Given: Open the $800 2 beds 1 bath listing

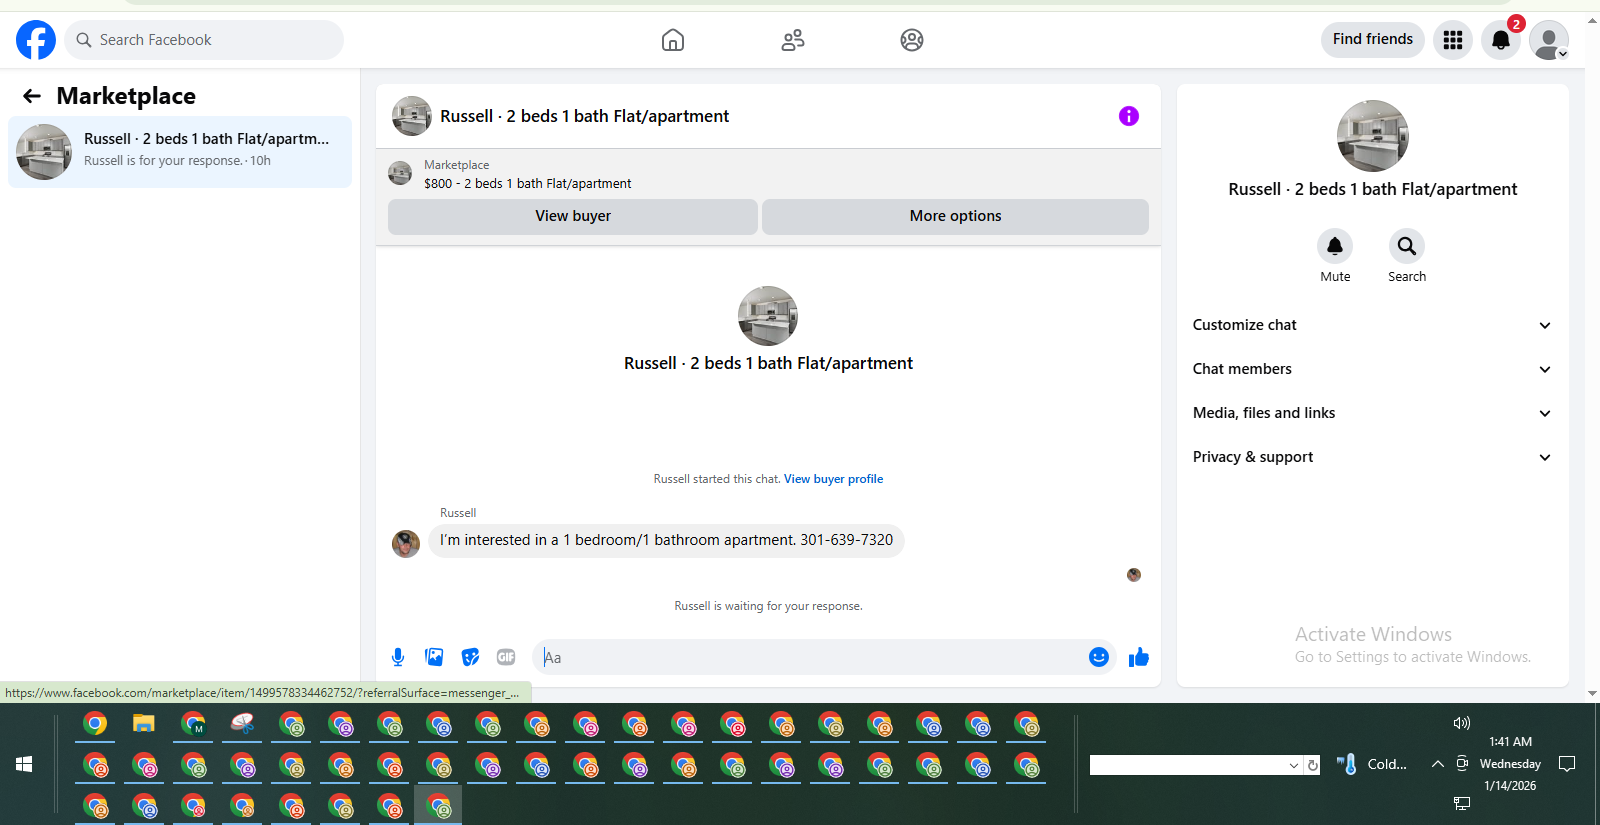Looking at the screenshot, I should tap(527, 183).
